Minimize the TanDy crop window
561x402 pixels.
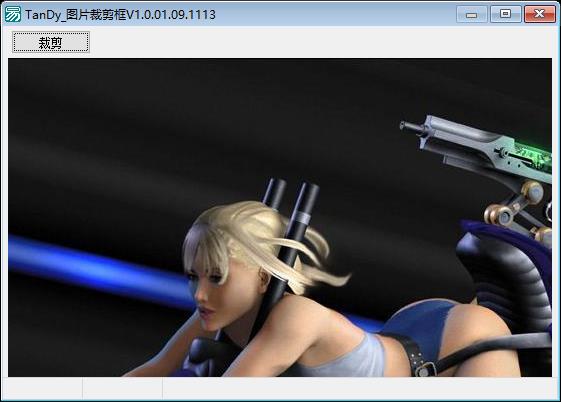[x=472, y=14]
